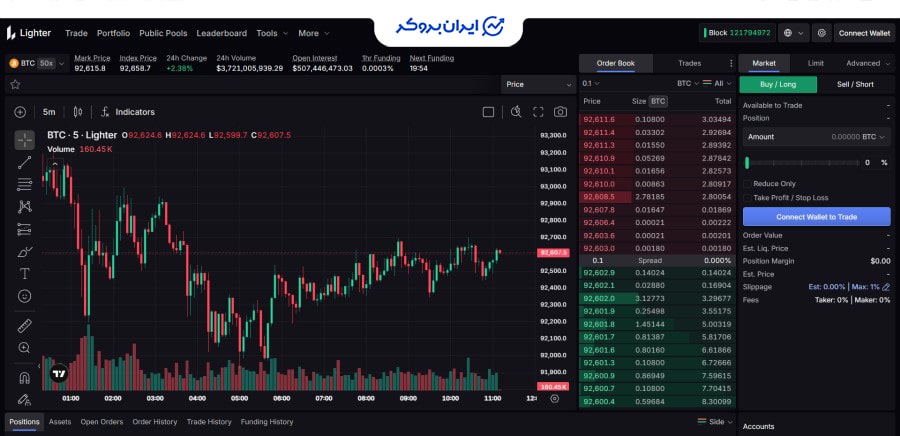The width and height of the screenshot is (900, 436).
Task: Change the 5m chart interval
Action: [x=49, y=112]
